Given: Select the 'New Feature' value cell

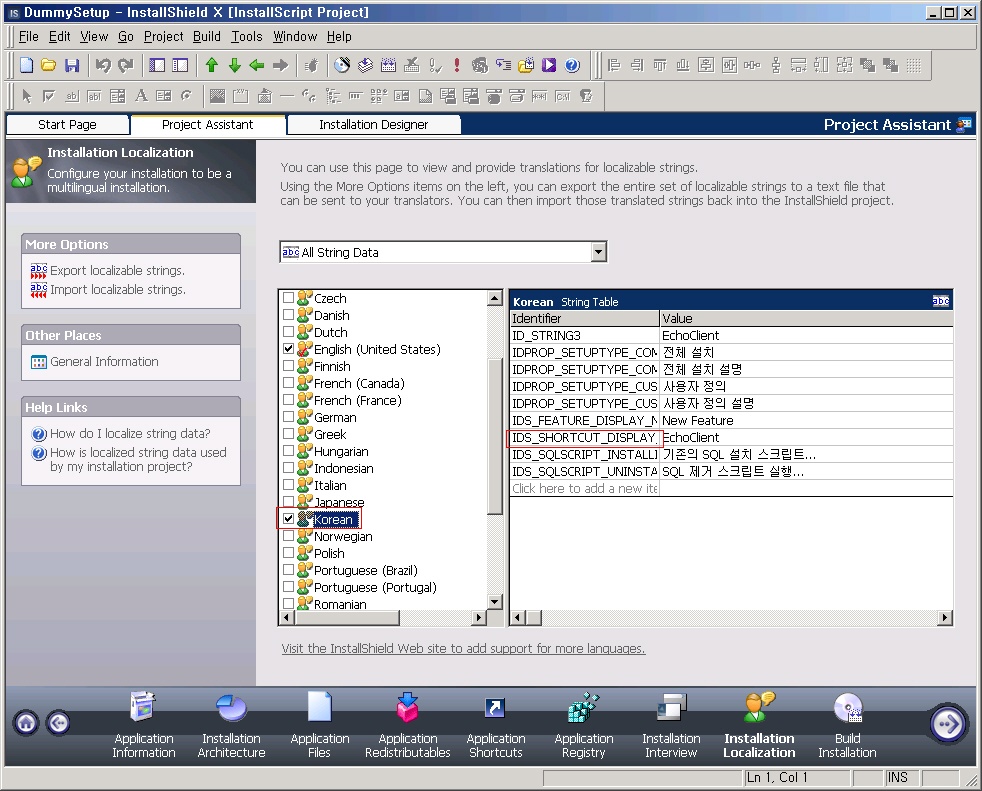Looking at the screenshot, I should pyautogui.click(x=807, y=420).
